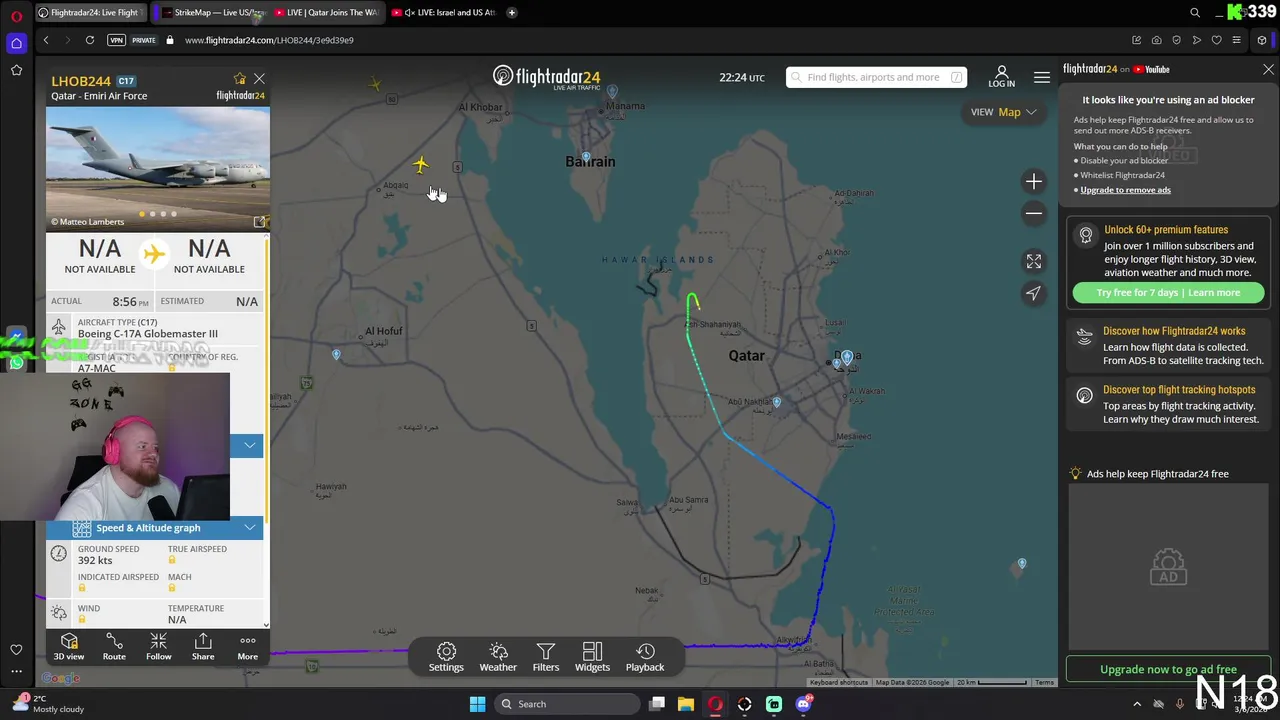The height and width of the screenshot is (720, 1280).
Task: Open the hamburger main menu
Action: pyautogui.click(x=1042, y=77)
